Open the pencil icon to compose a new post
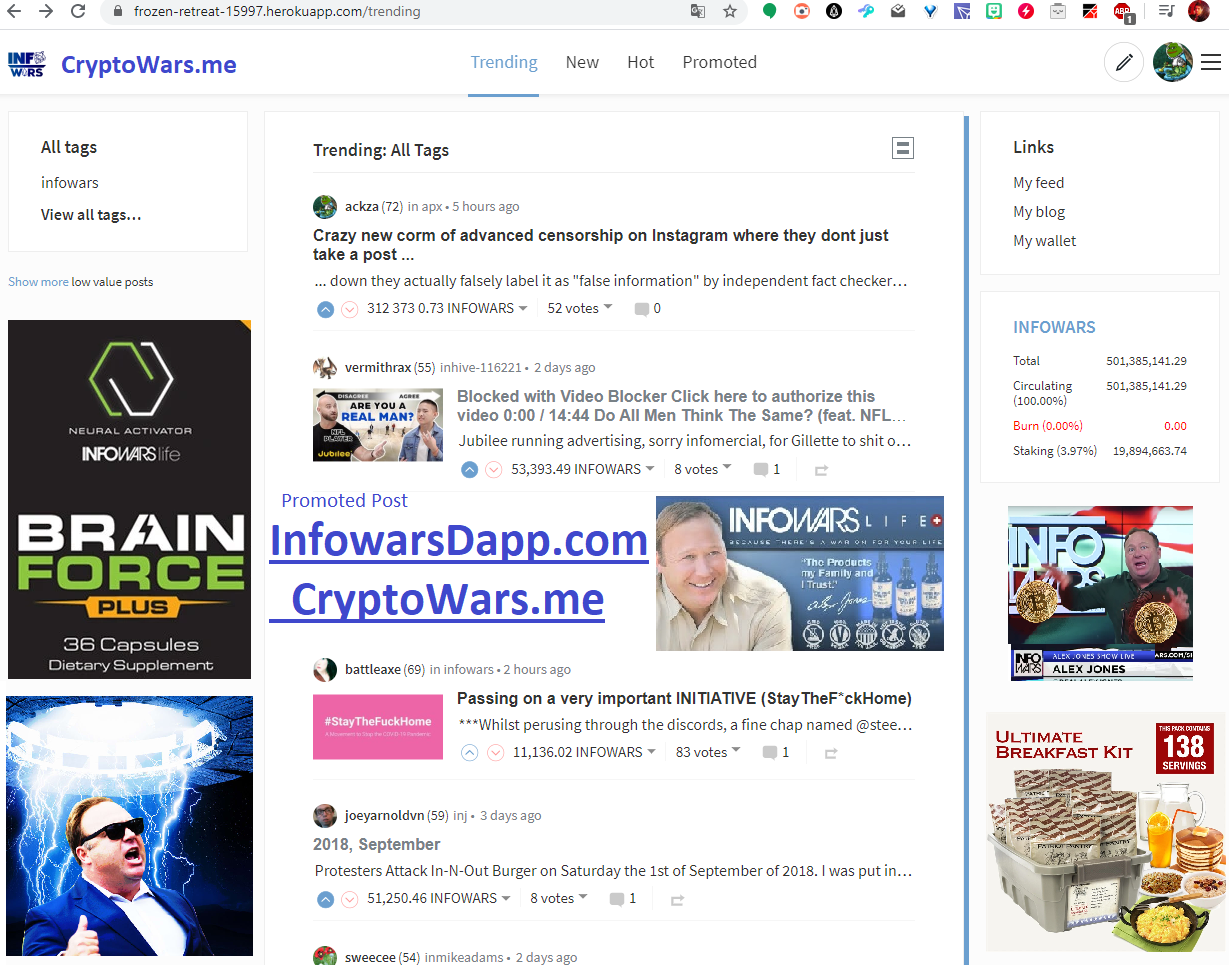The height and width of the screenshot is (965, 1229). tap(1123, 62)
